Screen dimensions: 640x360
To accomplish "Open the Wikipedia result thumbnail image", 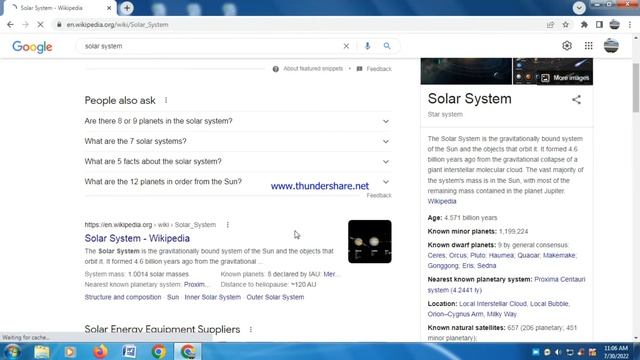I will (x=370, y=242).
